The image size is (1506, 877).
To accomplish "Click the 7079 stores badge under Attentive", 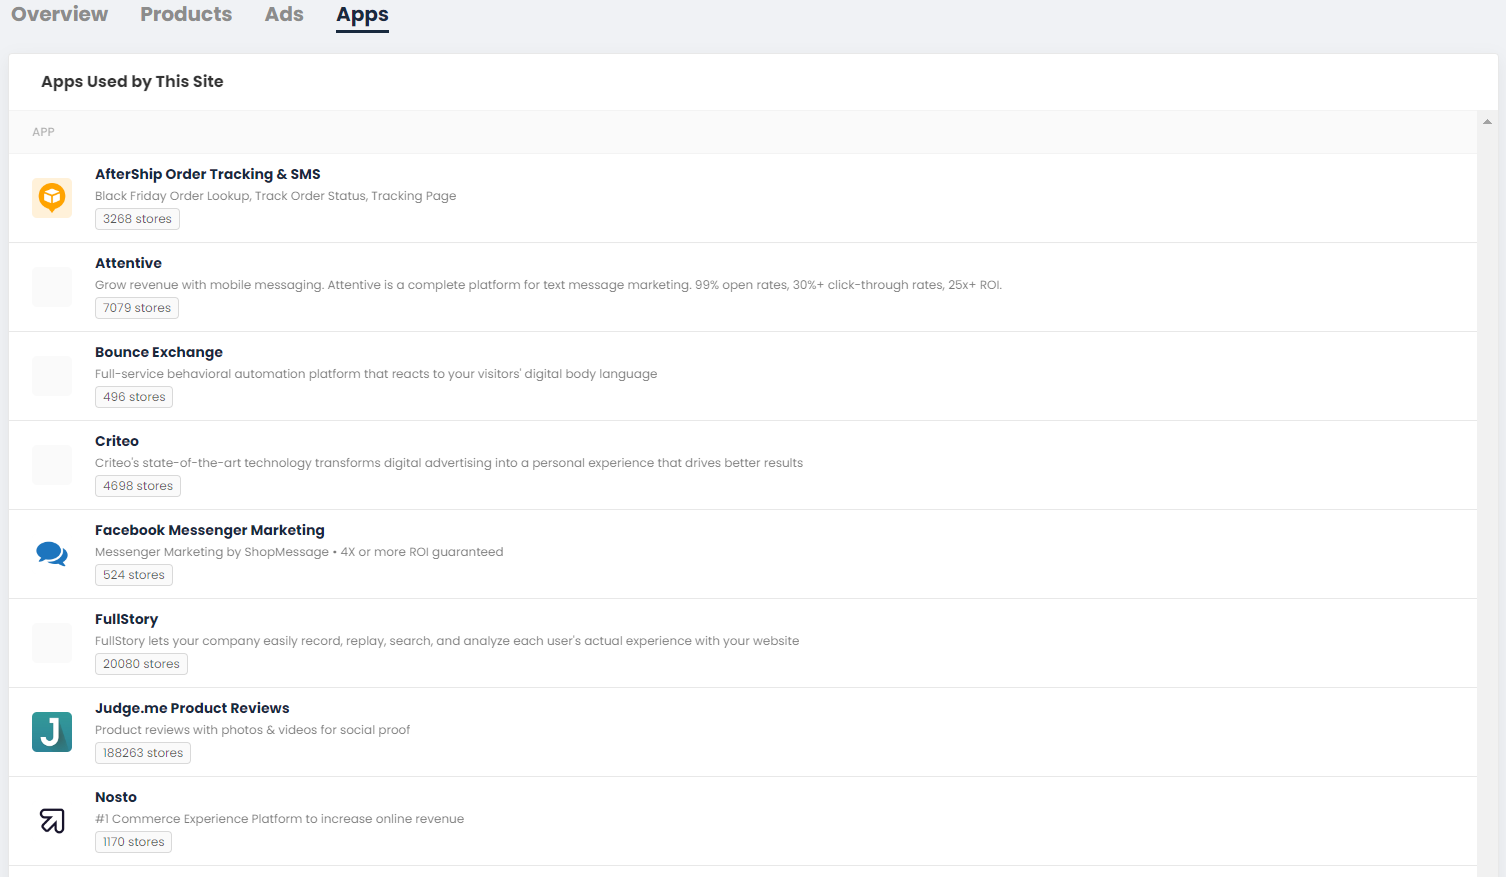I will [x=137, y=308].
